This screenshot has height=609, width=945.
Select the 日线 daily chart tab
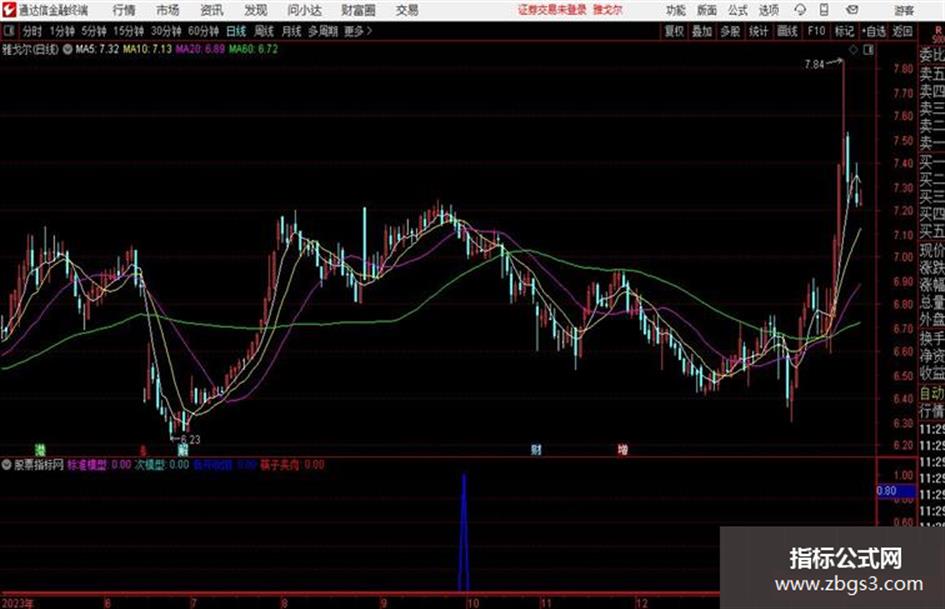coord(236,31)
